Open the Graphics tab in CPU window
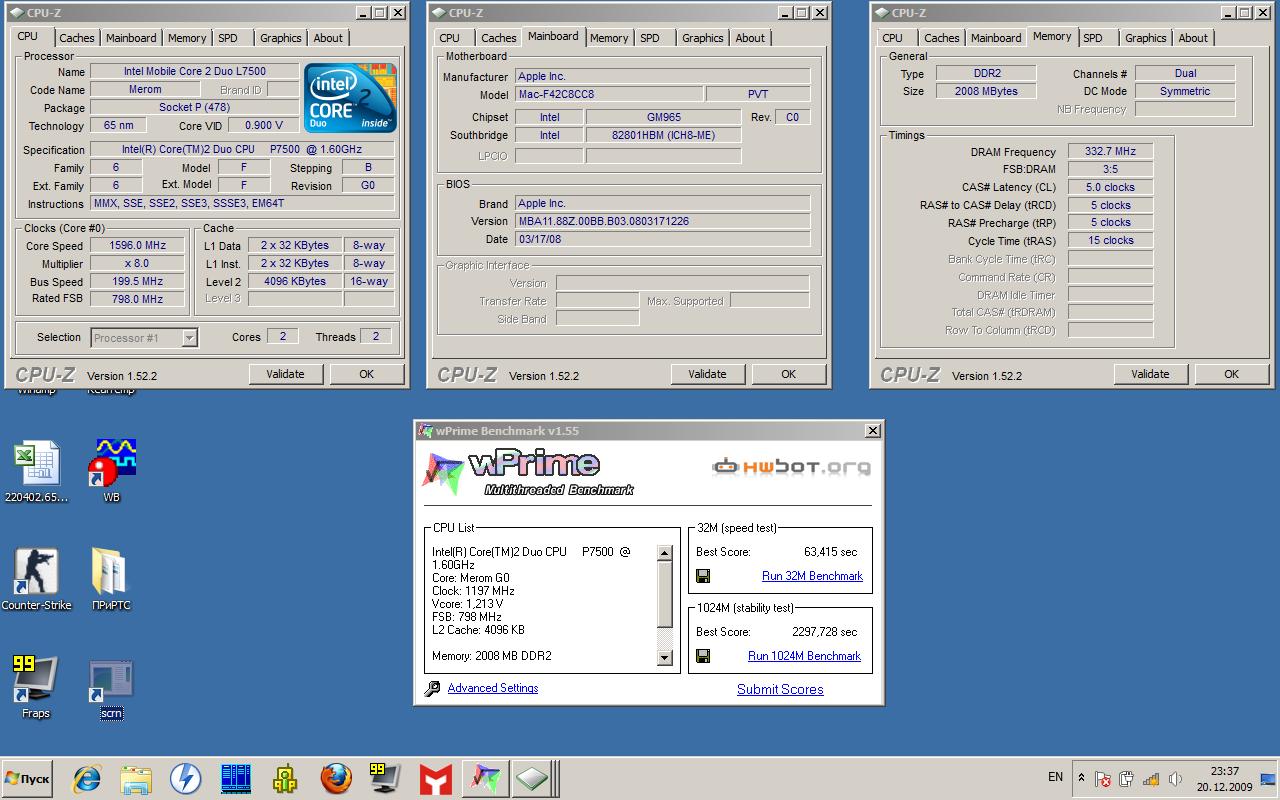1280x800 pixels. pyautogui.click(x=281, y=38)
